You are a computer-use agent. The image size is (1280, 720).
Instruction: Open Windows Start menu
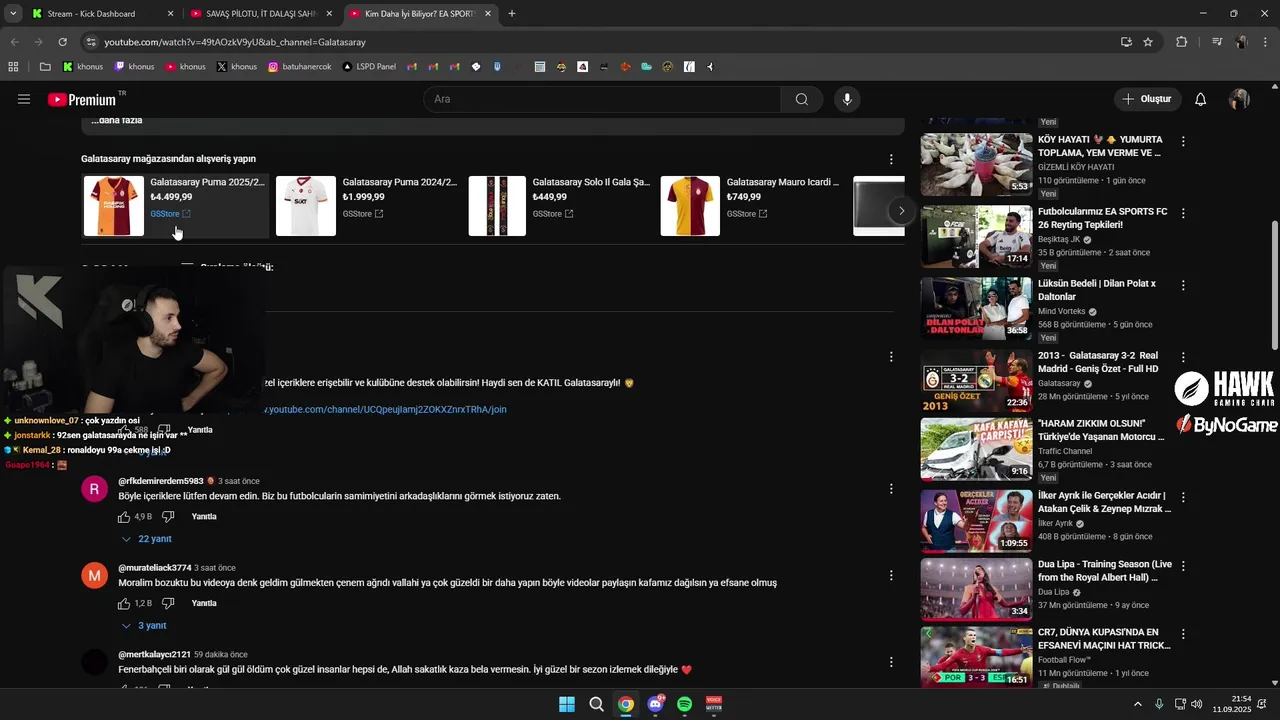[567, 704]
